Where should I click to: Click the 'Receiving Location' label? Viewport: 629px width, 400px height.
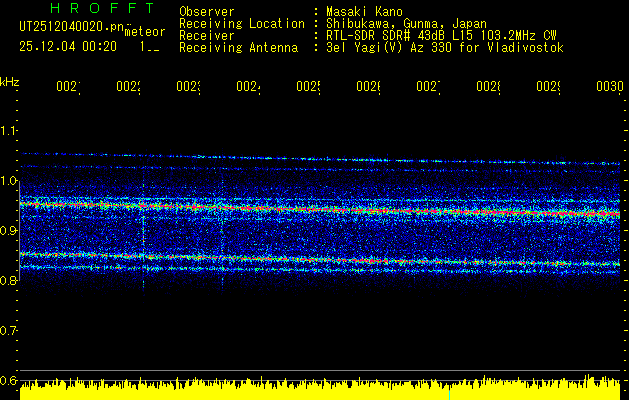tap(242, 24)
